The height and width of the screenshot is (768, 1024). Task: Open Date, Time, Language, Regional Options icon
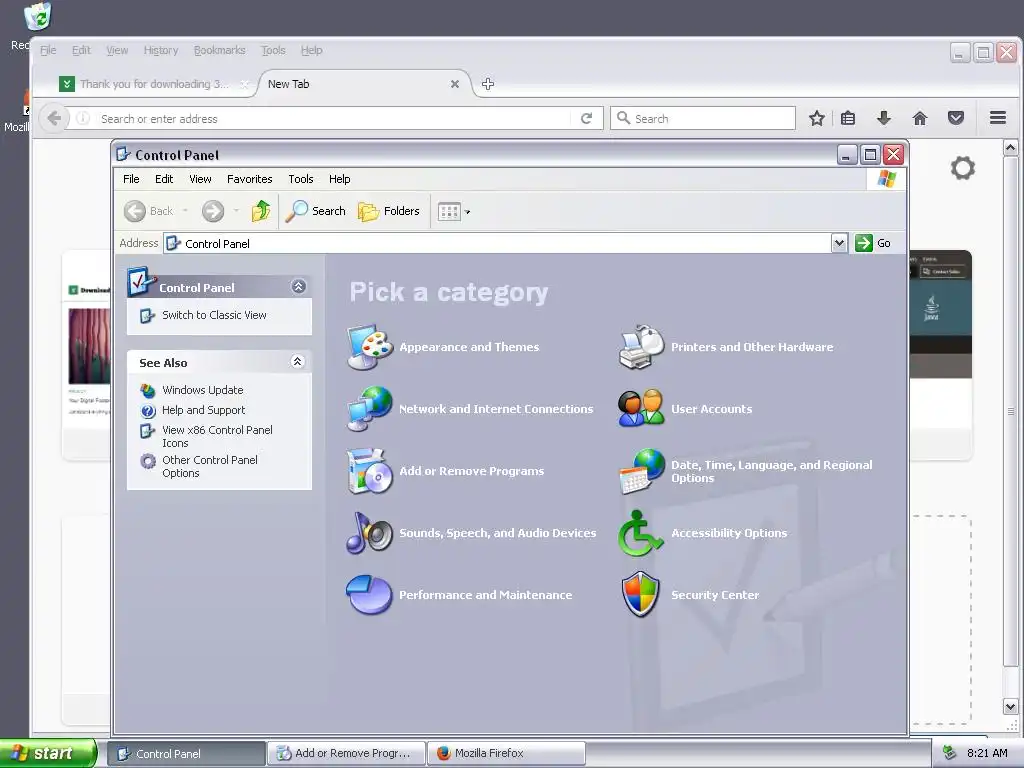click(x=641, y=471)
